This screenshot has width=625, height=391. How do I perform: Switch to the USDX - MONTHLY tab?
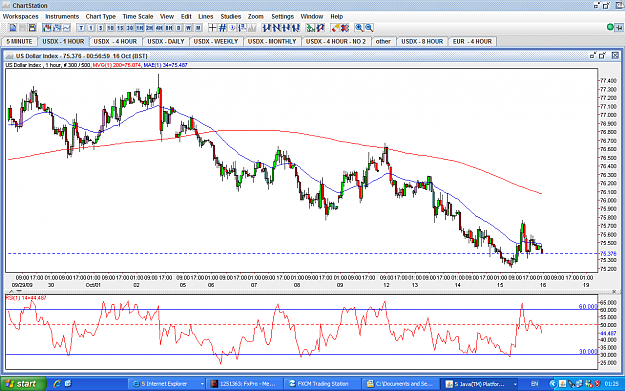(272, 41)
